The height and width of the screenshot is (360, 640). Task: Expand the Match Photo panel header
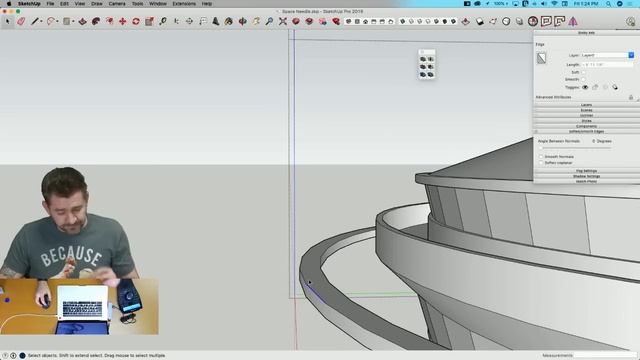tap(587, 181)
